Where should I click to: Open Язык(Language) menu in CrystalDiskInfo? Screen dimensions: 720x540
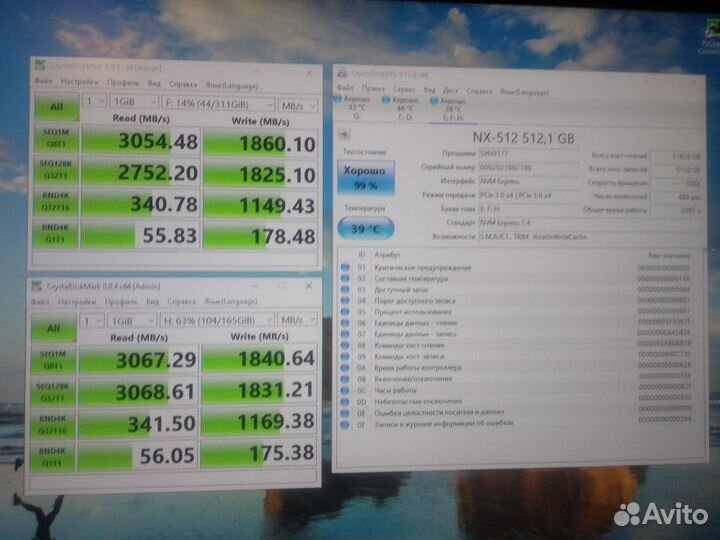524,92
